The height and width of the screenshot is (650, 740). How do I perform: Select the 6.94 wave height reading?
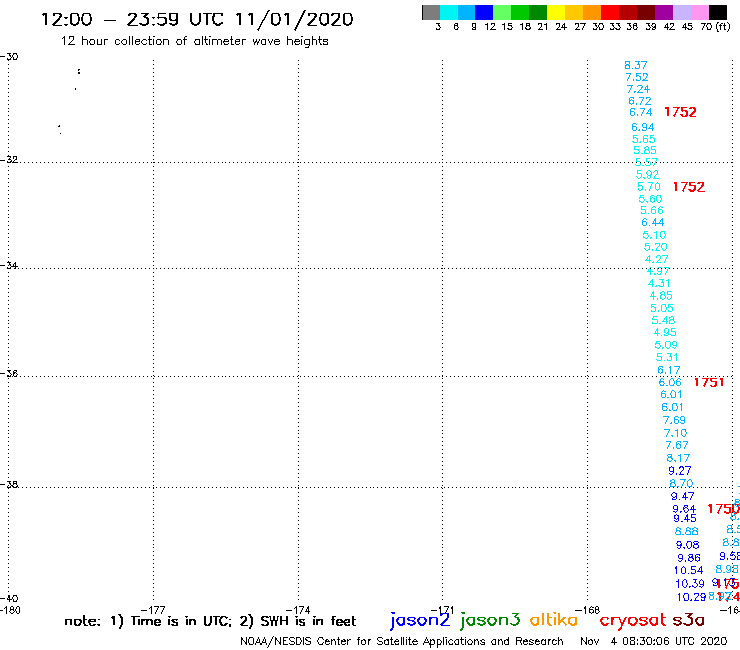point(642,127)
